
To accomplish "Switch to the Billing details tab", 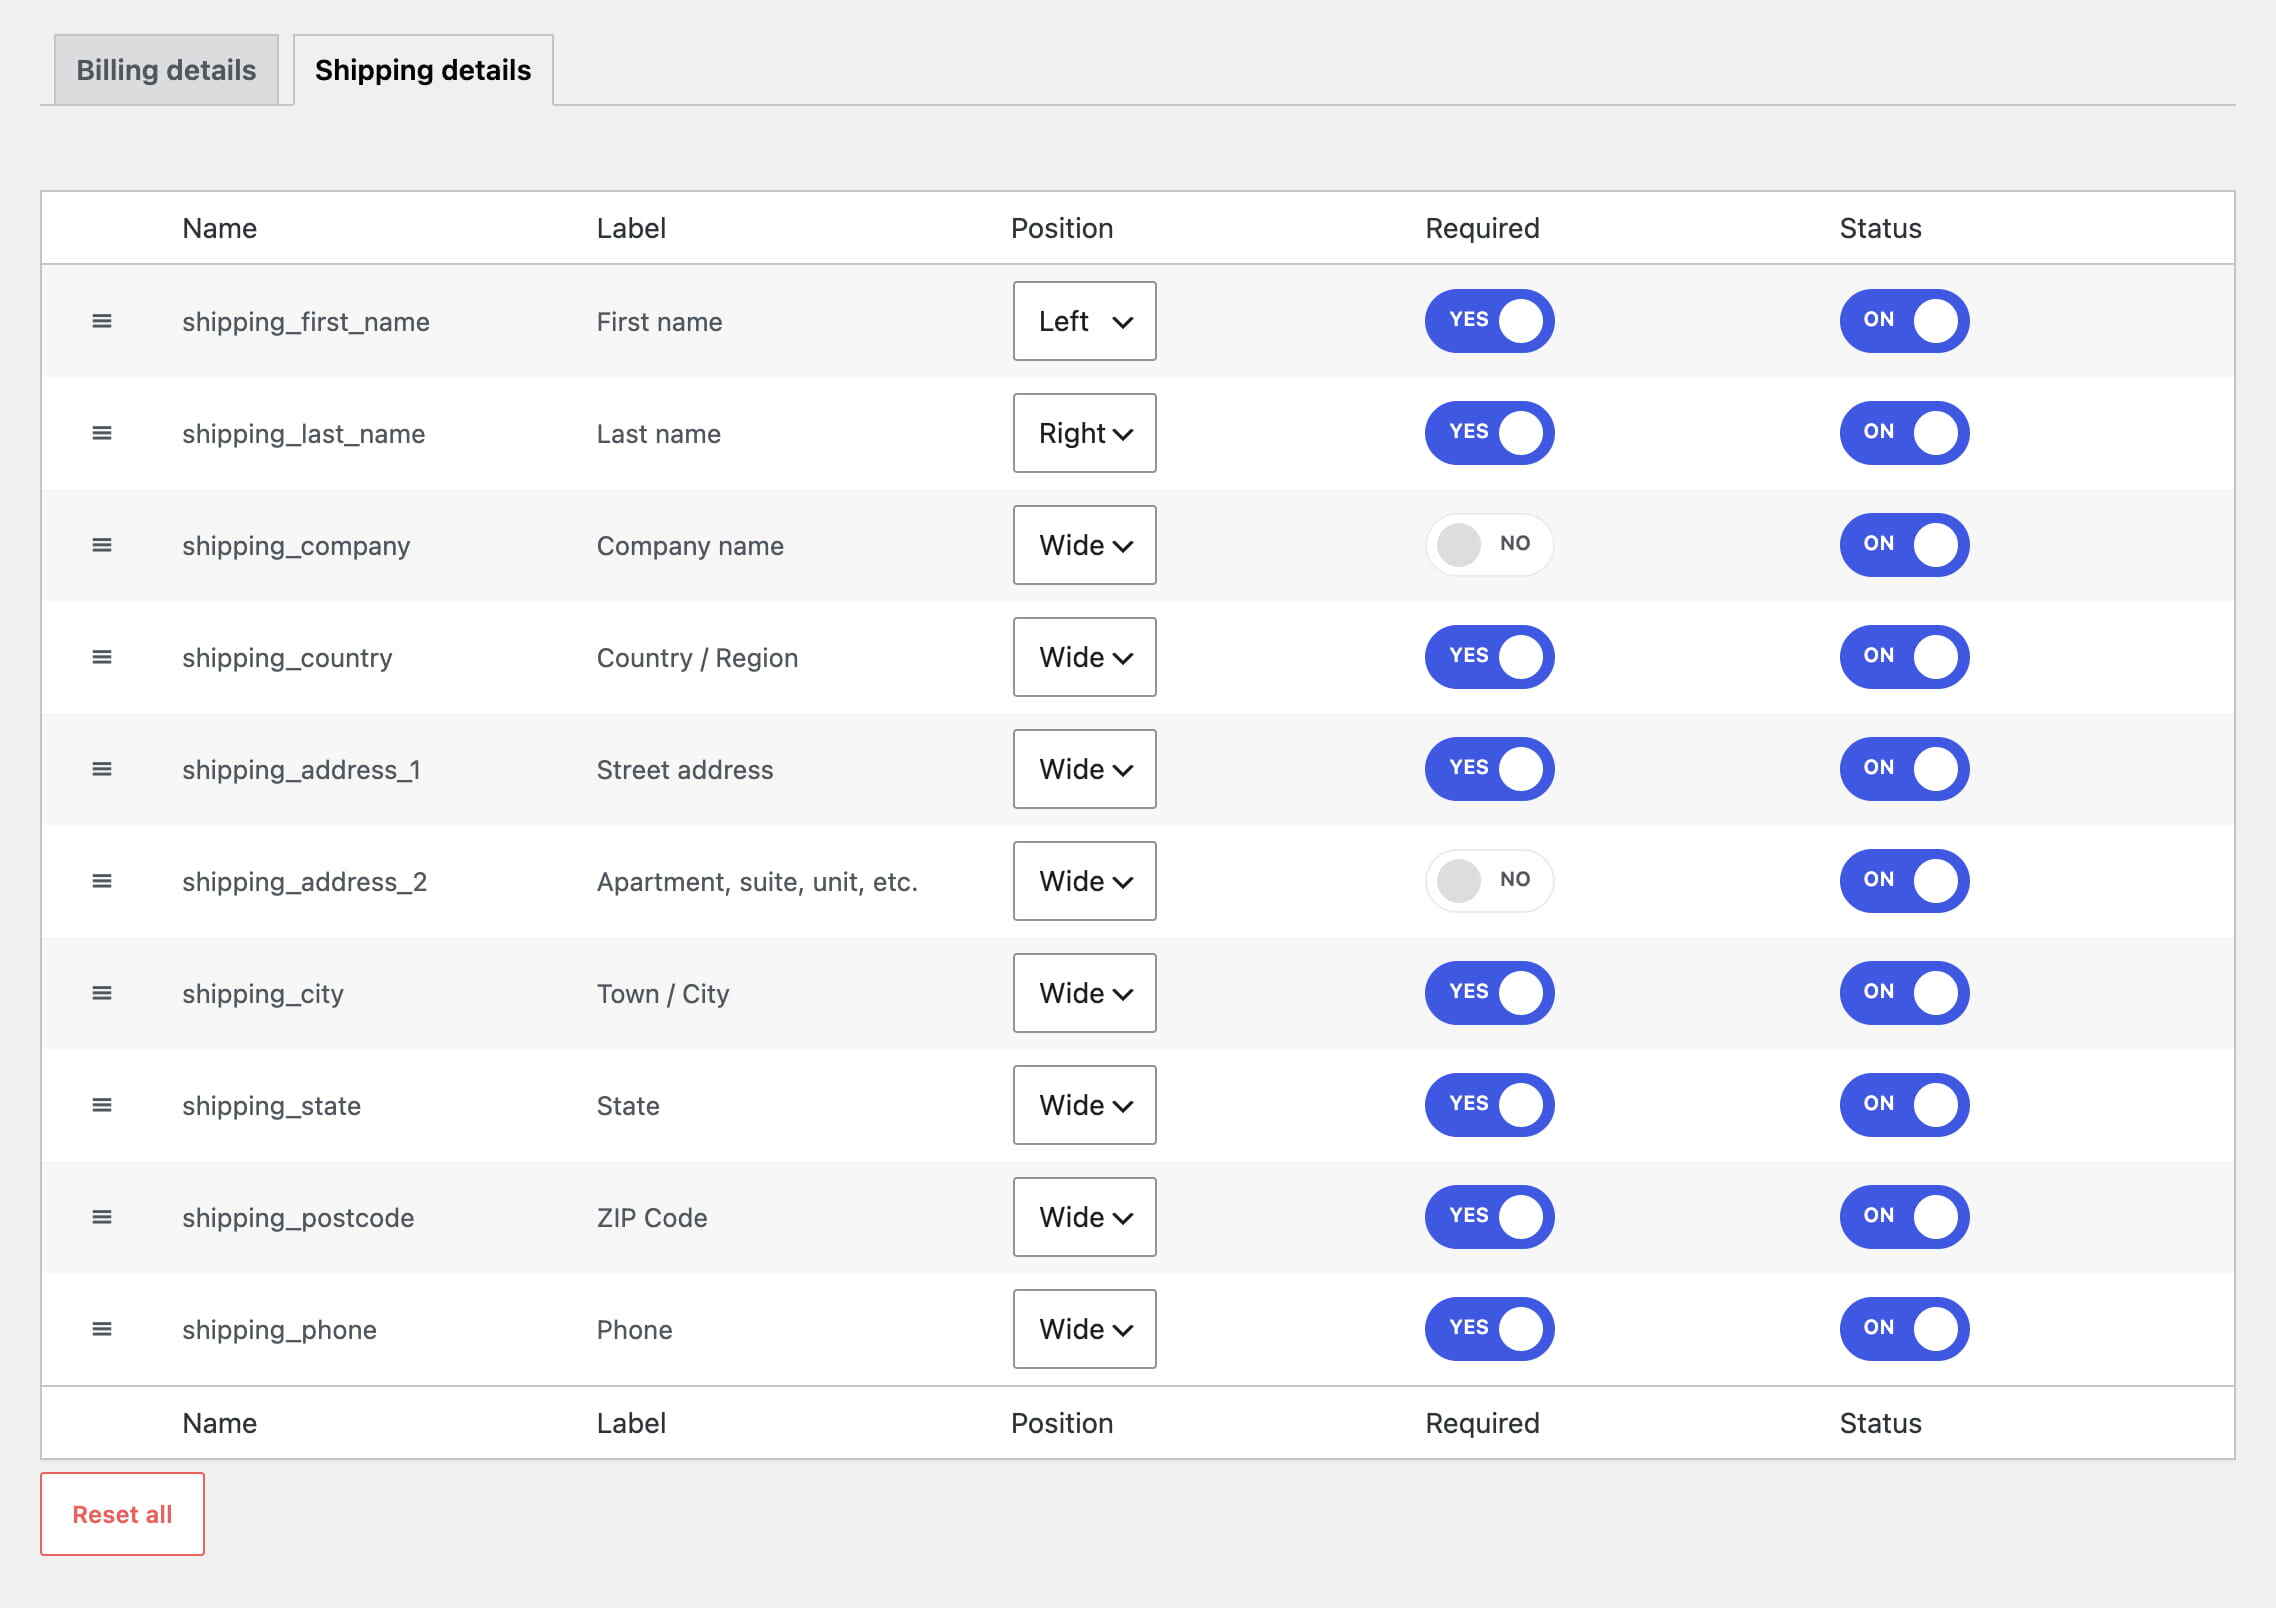I will point(166,70).
